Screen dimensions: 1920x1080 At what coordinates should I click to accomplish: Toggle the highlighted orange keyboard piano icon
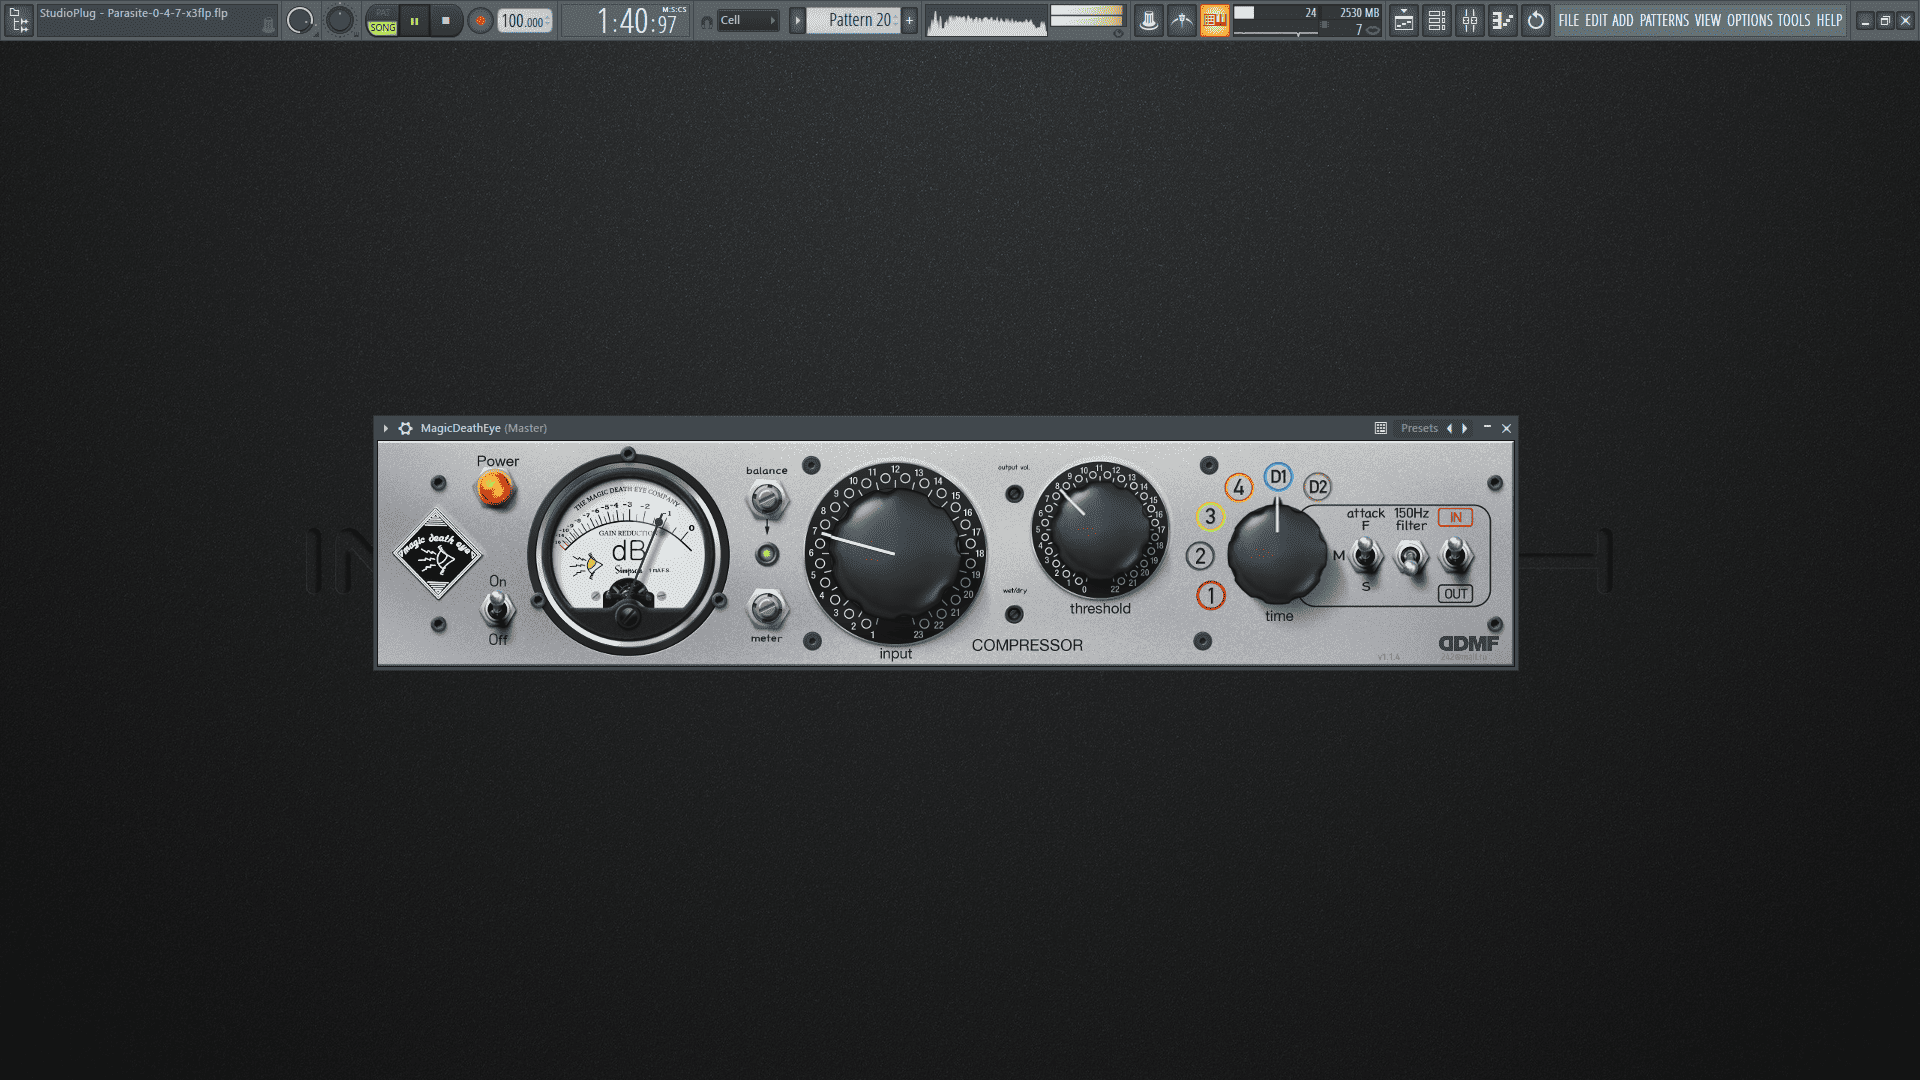click(1215, 20)
